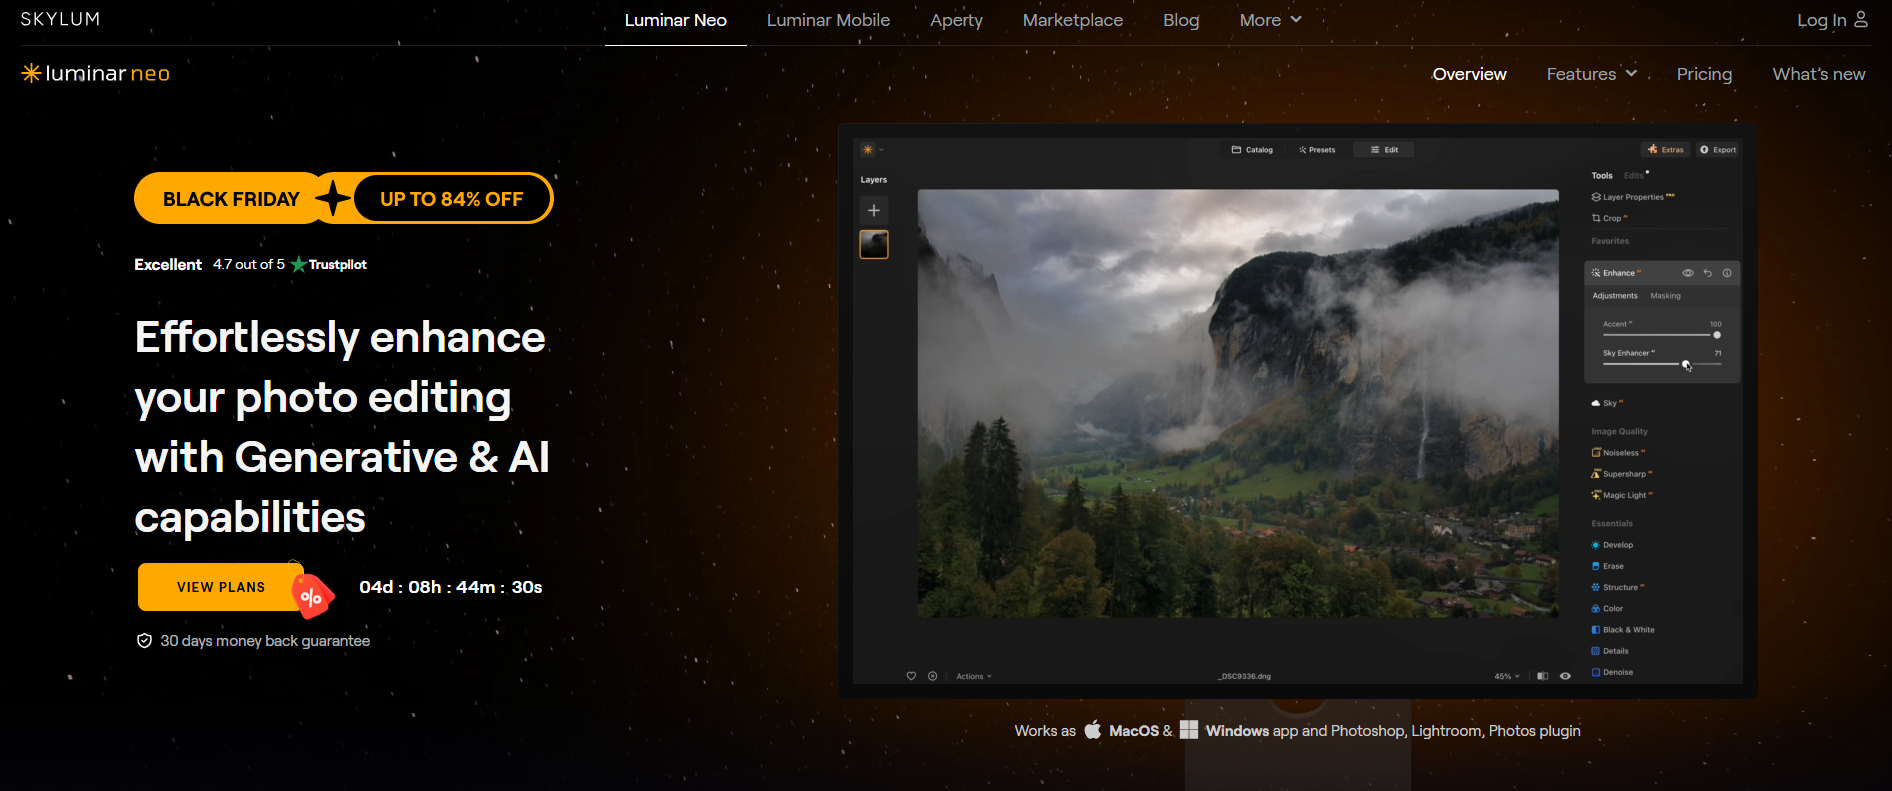This screenshot has width=1892, height=791.
Task: Click the shield icon beside money back guarantee
Action: (144, 641)
